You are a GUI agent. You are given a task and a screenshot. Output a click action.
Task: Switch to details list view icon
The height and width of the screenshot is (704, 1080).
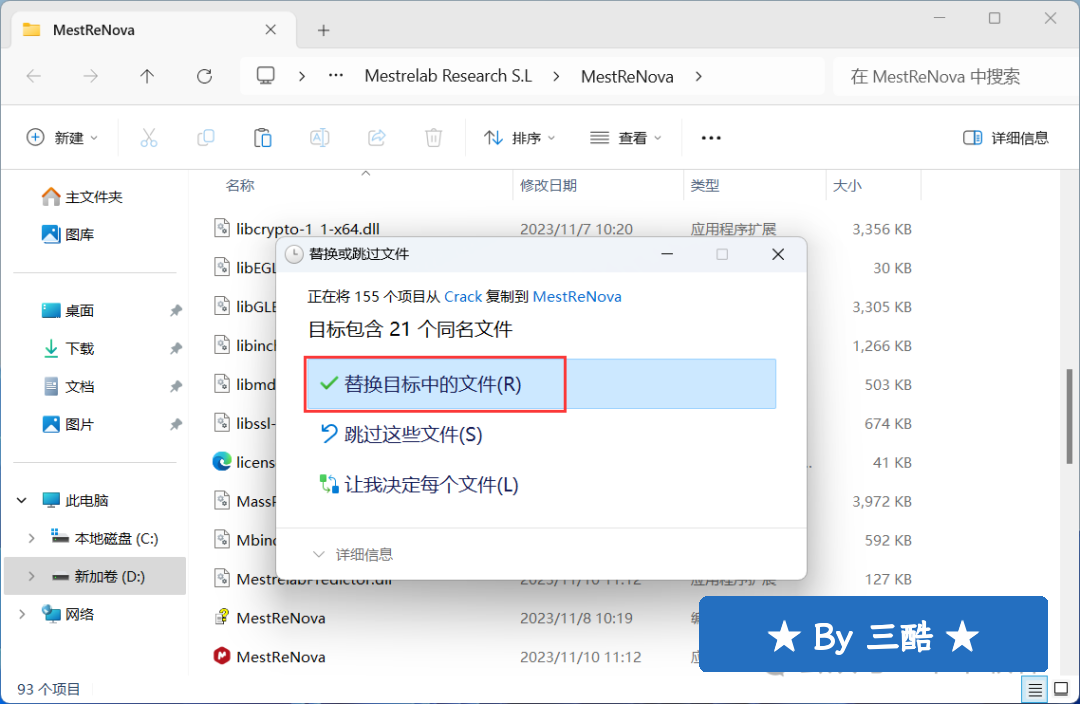(1035, 689)
